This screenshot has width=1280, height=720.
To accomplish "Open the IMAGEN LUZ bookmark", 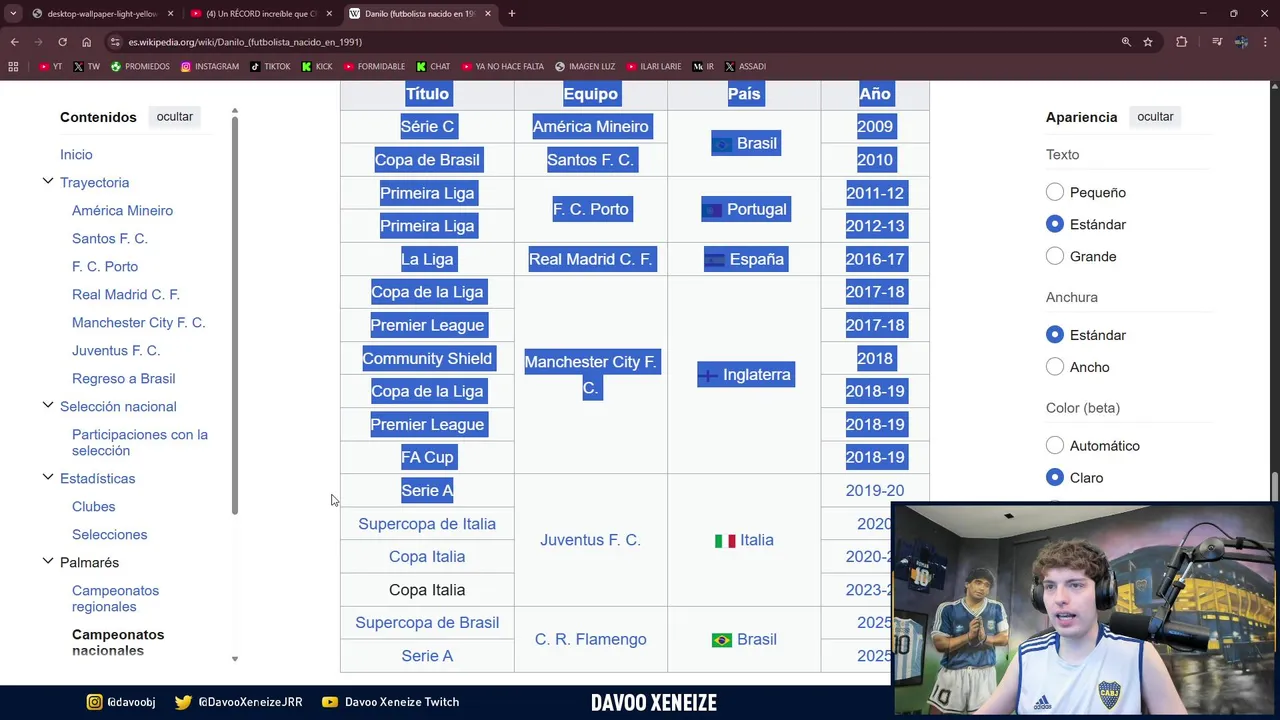I will point(585,67).
